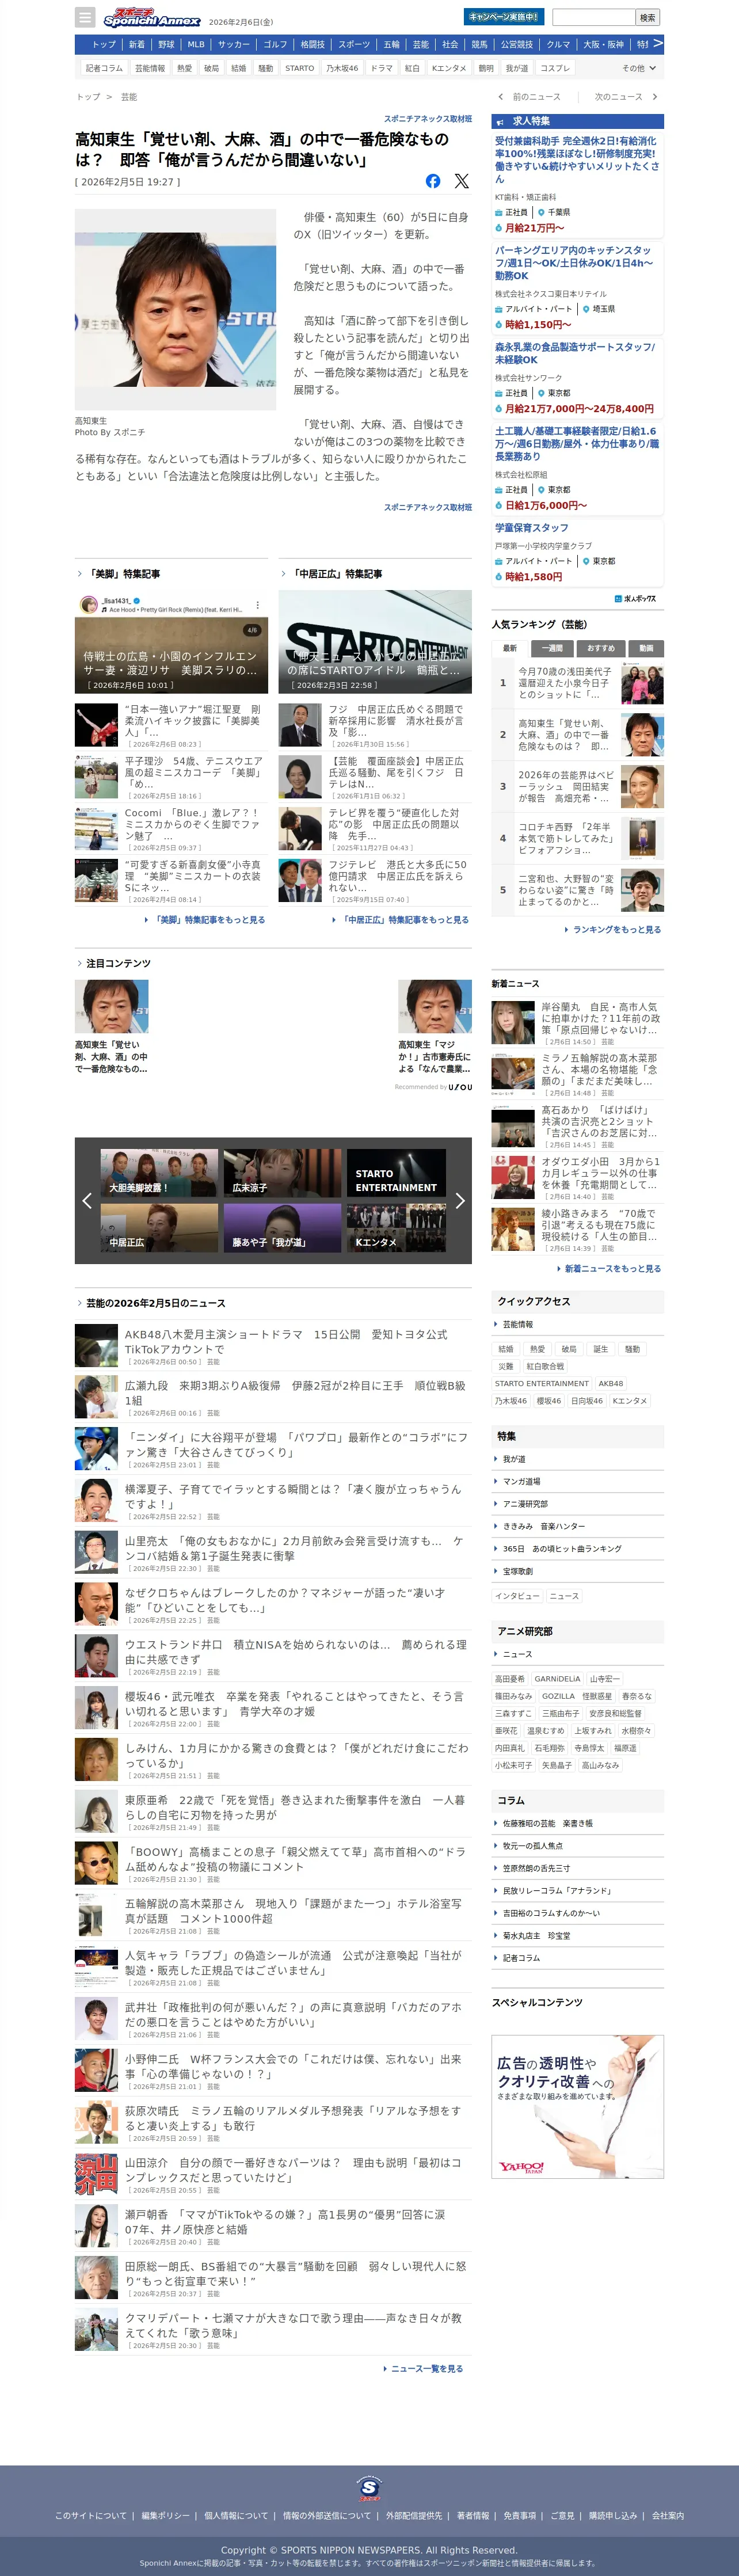This screenshot has width=739, height=2576.
Task: Click the article main photo
Action: (175, 309)
